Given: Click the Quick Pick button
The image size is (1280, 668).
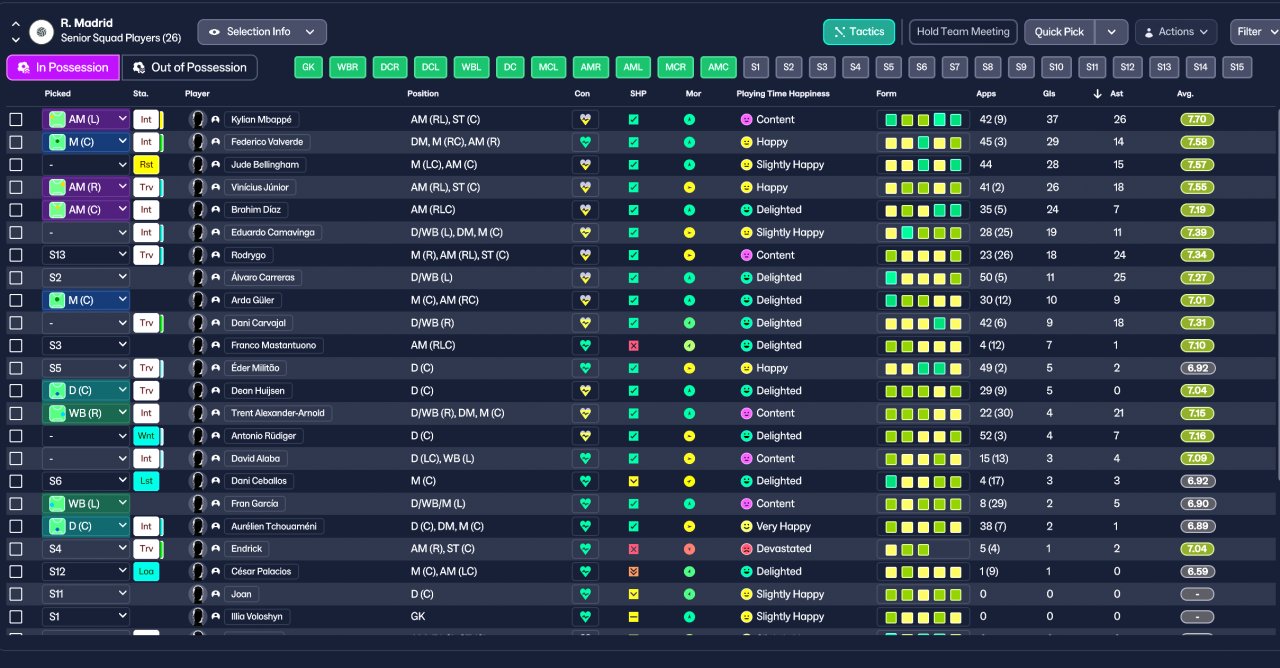Looking at the screenshot, I should coord(1060,32).
